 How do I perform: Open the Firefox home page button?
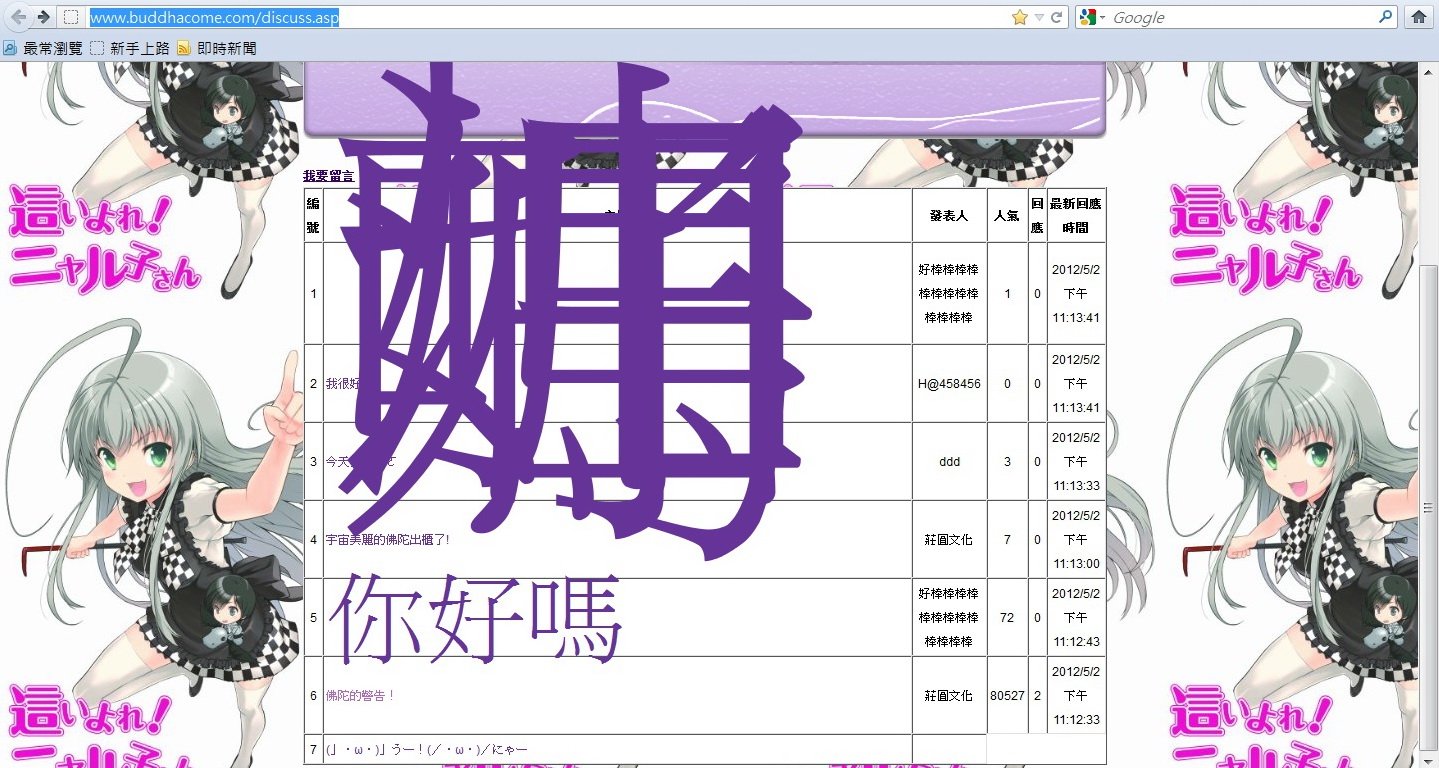click(x=1417, y=17)
